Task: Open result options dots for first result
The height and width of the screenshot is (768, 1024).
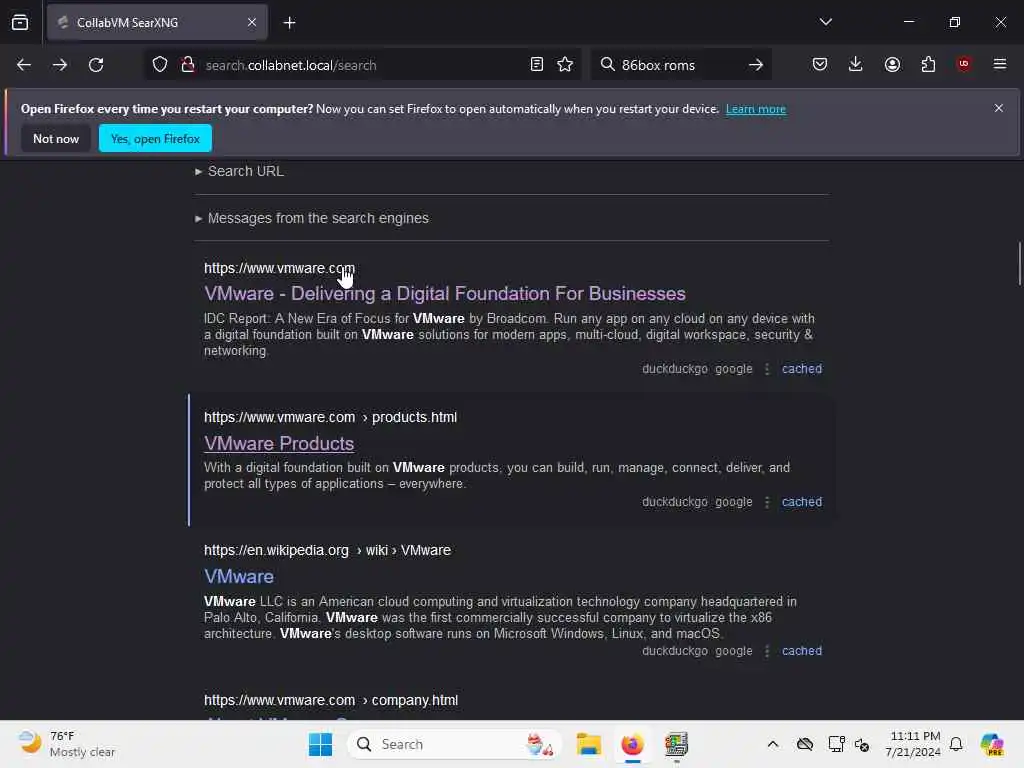Action: pyautogui.click(x=767, y=369)
